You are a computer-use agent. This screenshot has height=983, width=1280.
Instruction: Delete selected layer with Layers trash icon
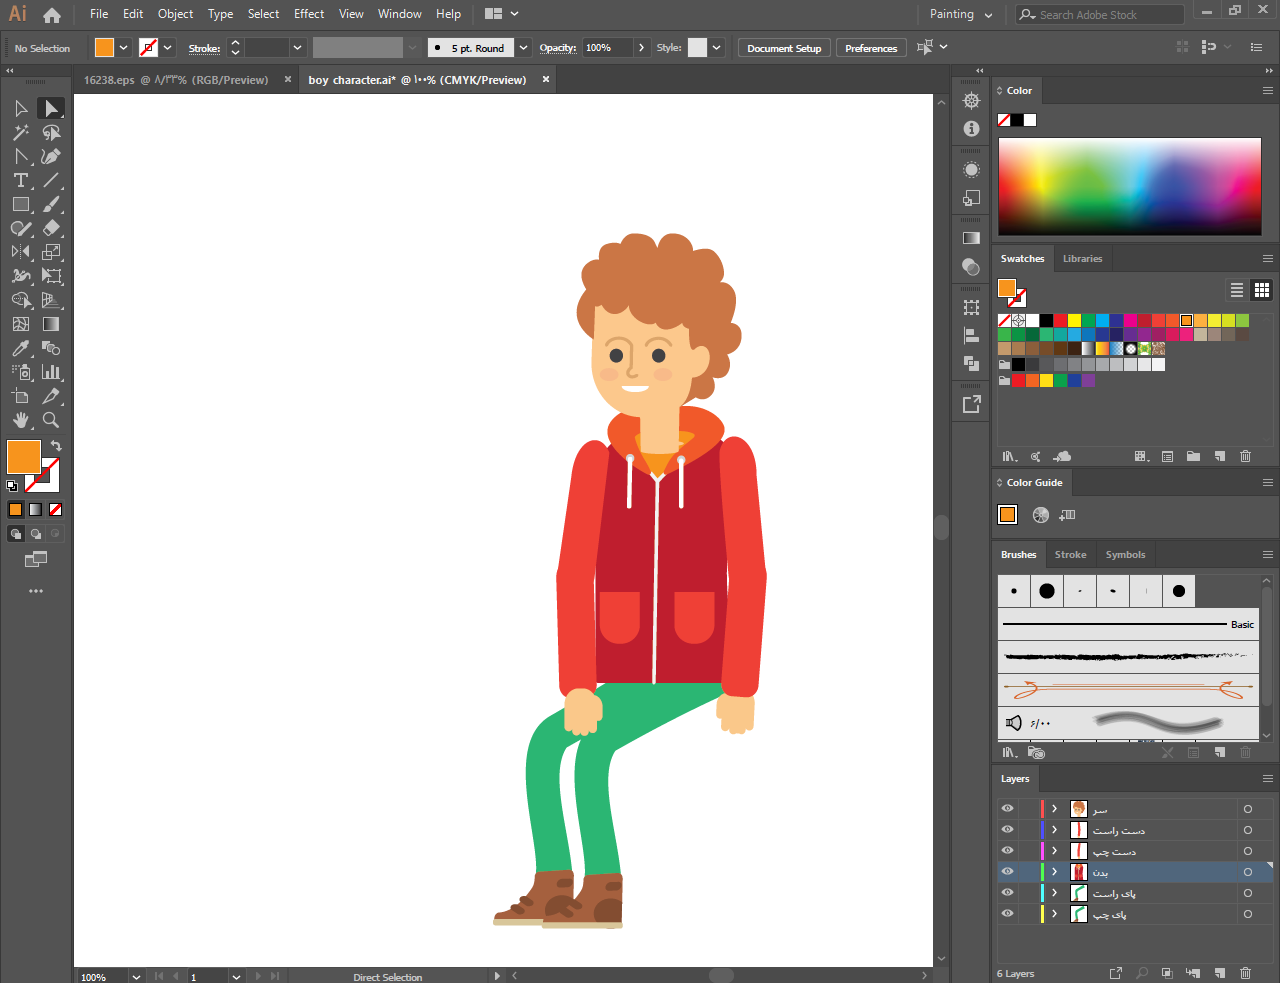pos(1245,973)
